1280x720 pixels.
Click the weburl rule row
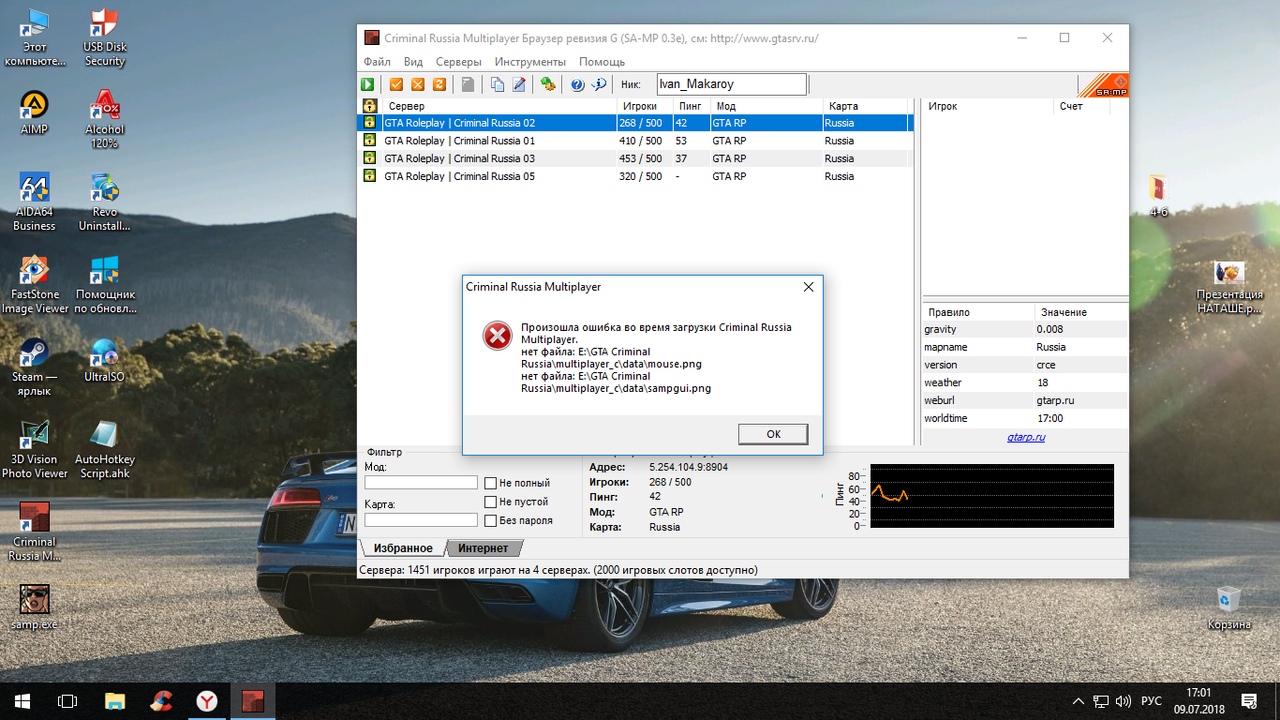pyautogui.click(x=1025, y=400)
